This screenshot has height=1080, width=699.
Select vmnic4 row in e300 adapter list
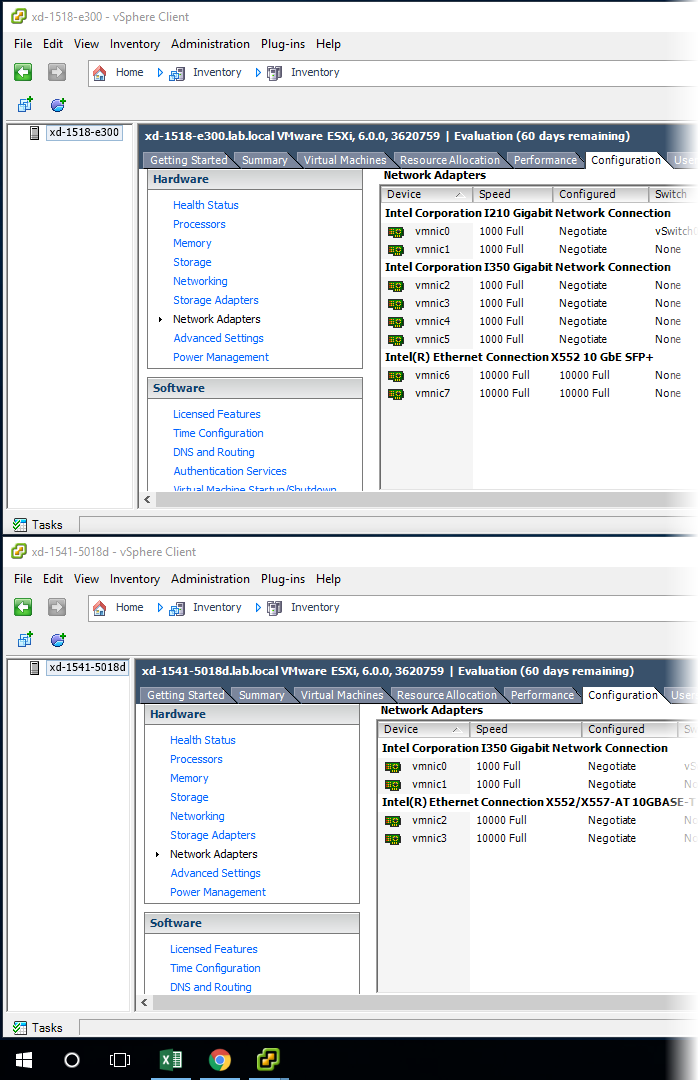(x=539, y=322)
